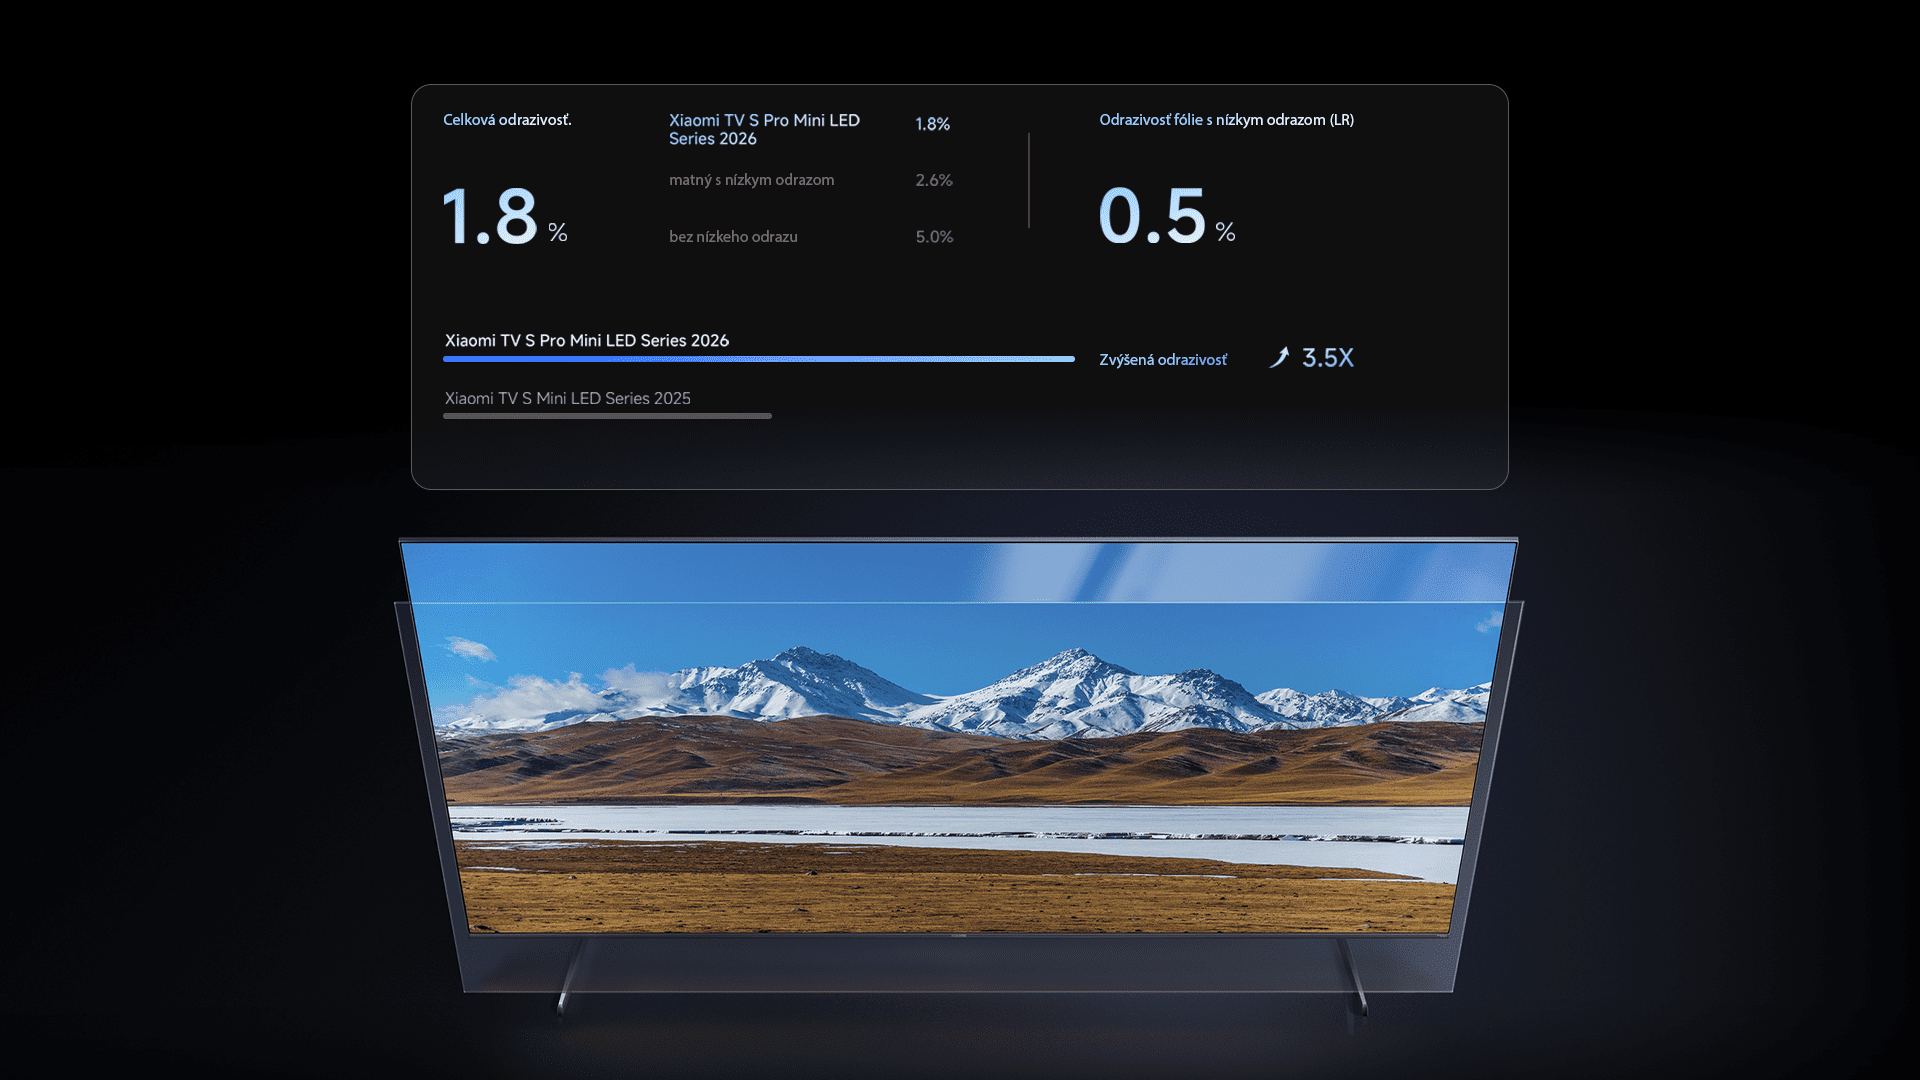Click the vertical divider line in the panel
Viewport: 1920px width, 1080px height.
(x=1028, y=180)
